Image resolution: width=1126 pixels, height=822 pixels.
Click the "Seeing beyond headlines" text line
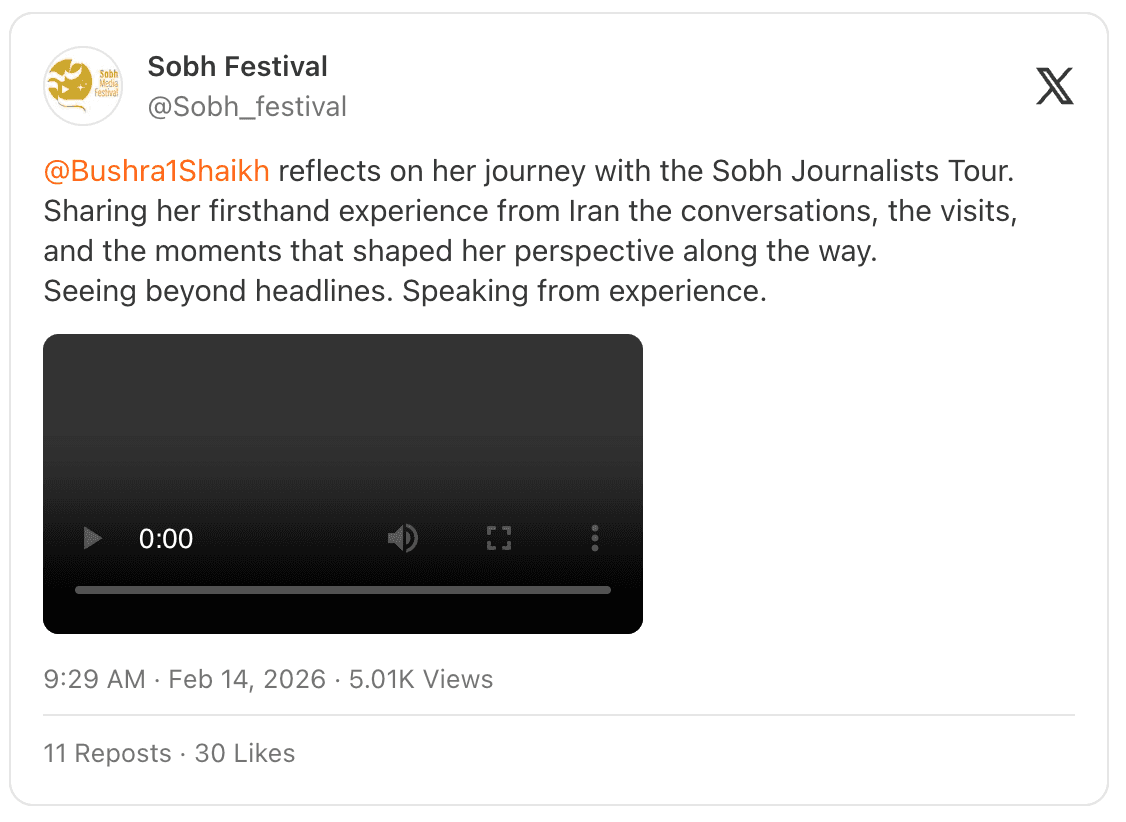(x=404, y=292)
